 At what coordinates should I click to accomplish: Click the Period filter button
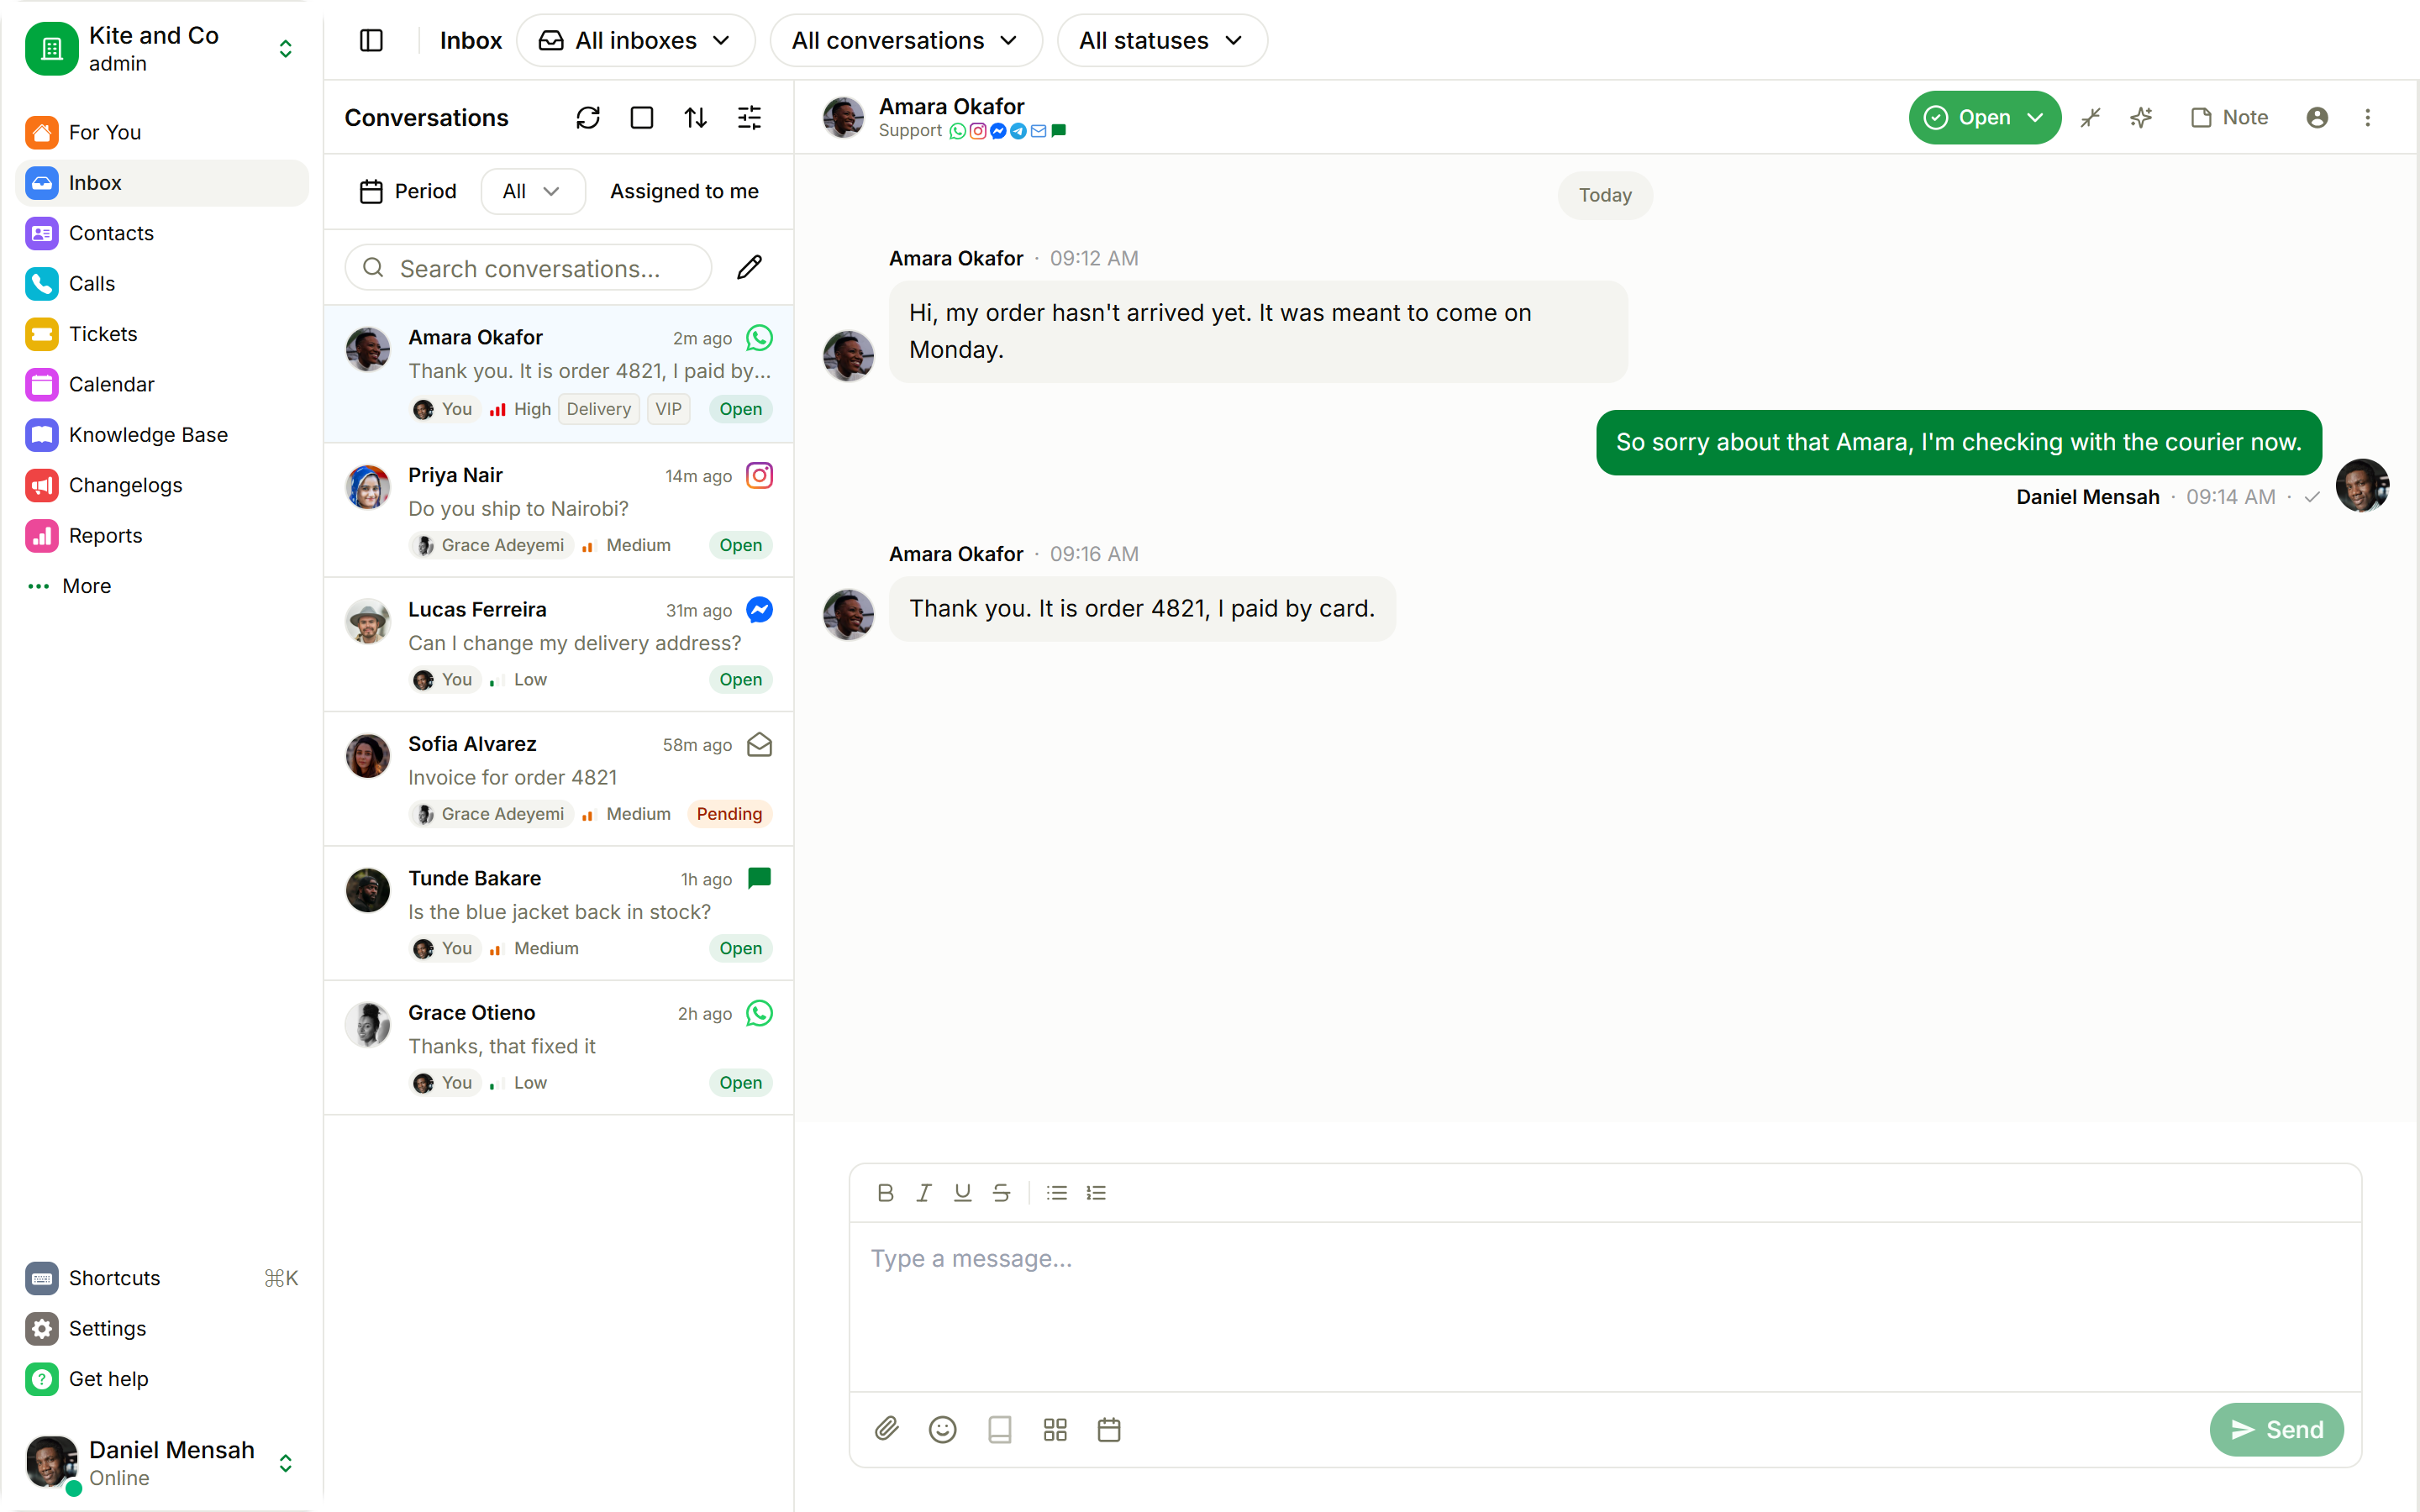click(408, 191)
